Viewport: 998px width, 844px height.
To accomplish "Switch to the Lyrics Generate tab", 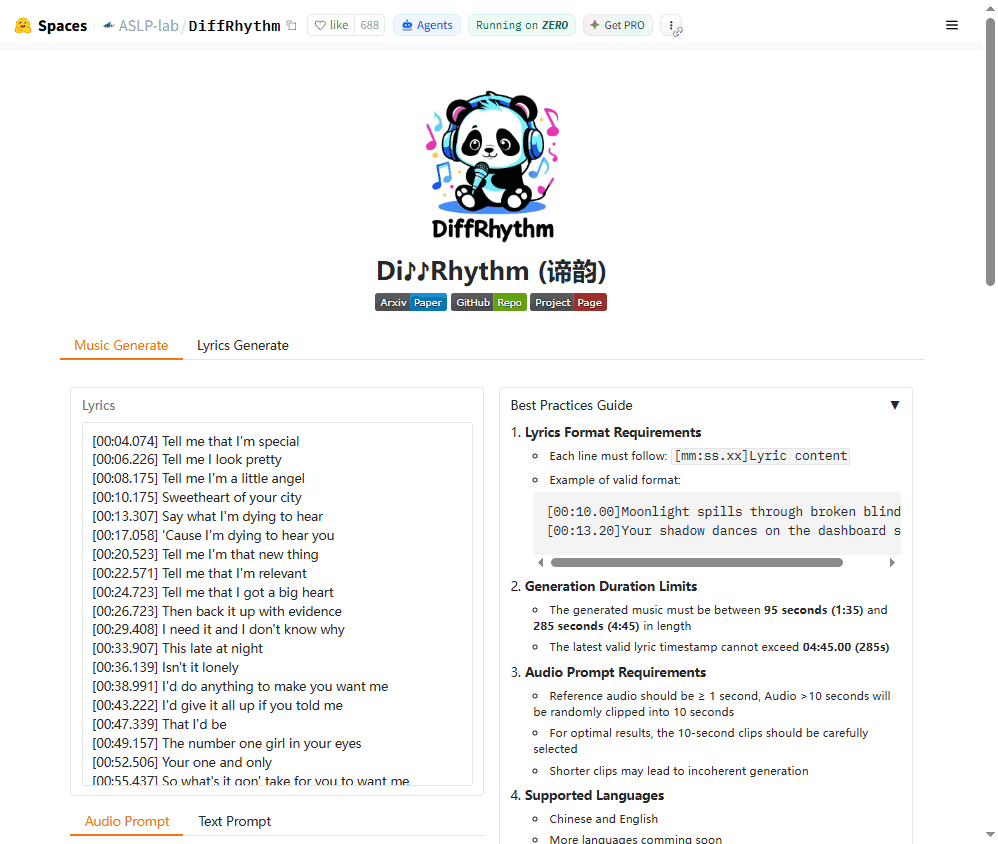I will [x=242, y=346].
